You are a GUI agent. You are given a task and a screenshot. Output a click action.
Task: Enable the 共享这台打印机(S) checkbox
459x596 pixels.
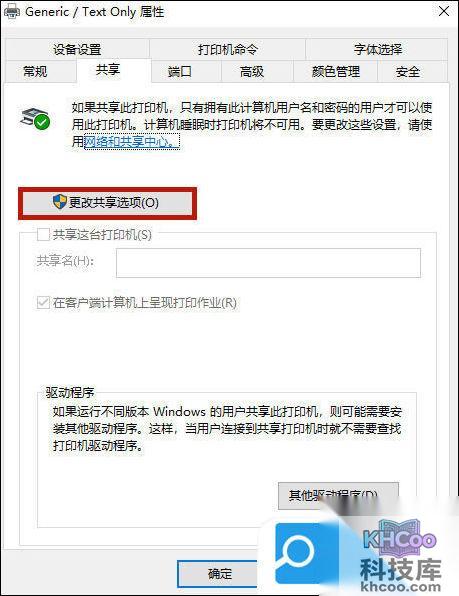pyautogui.click(x=43, y=234)
